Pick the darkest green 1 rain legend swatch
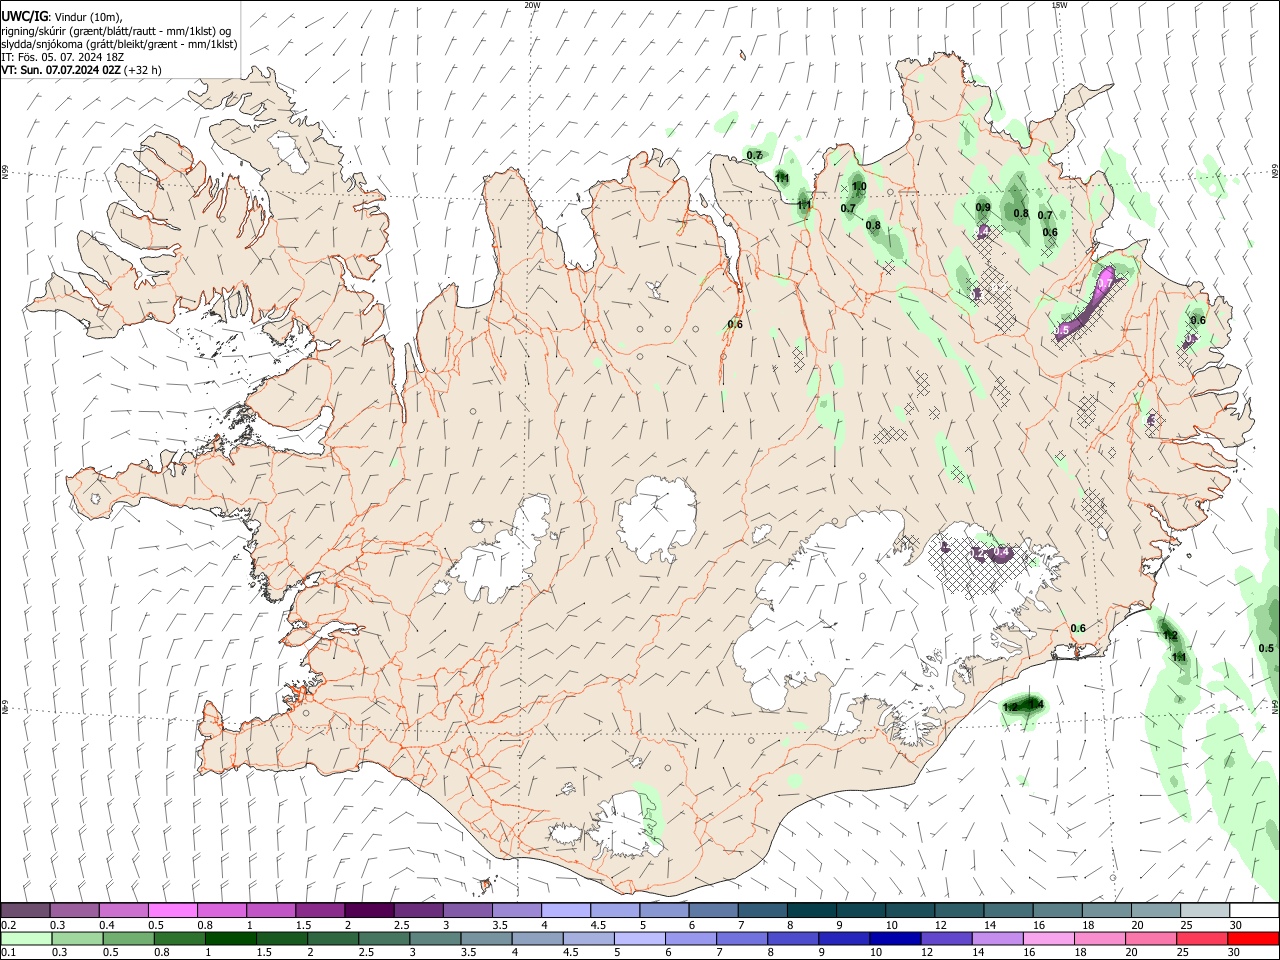Viewport: 1280px width, 960px height. 230,938
